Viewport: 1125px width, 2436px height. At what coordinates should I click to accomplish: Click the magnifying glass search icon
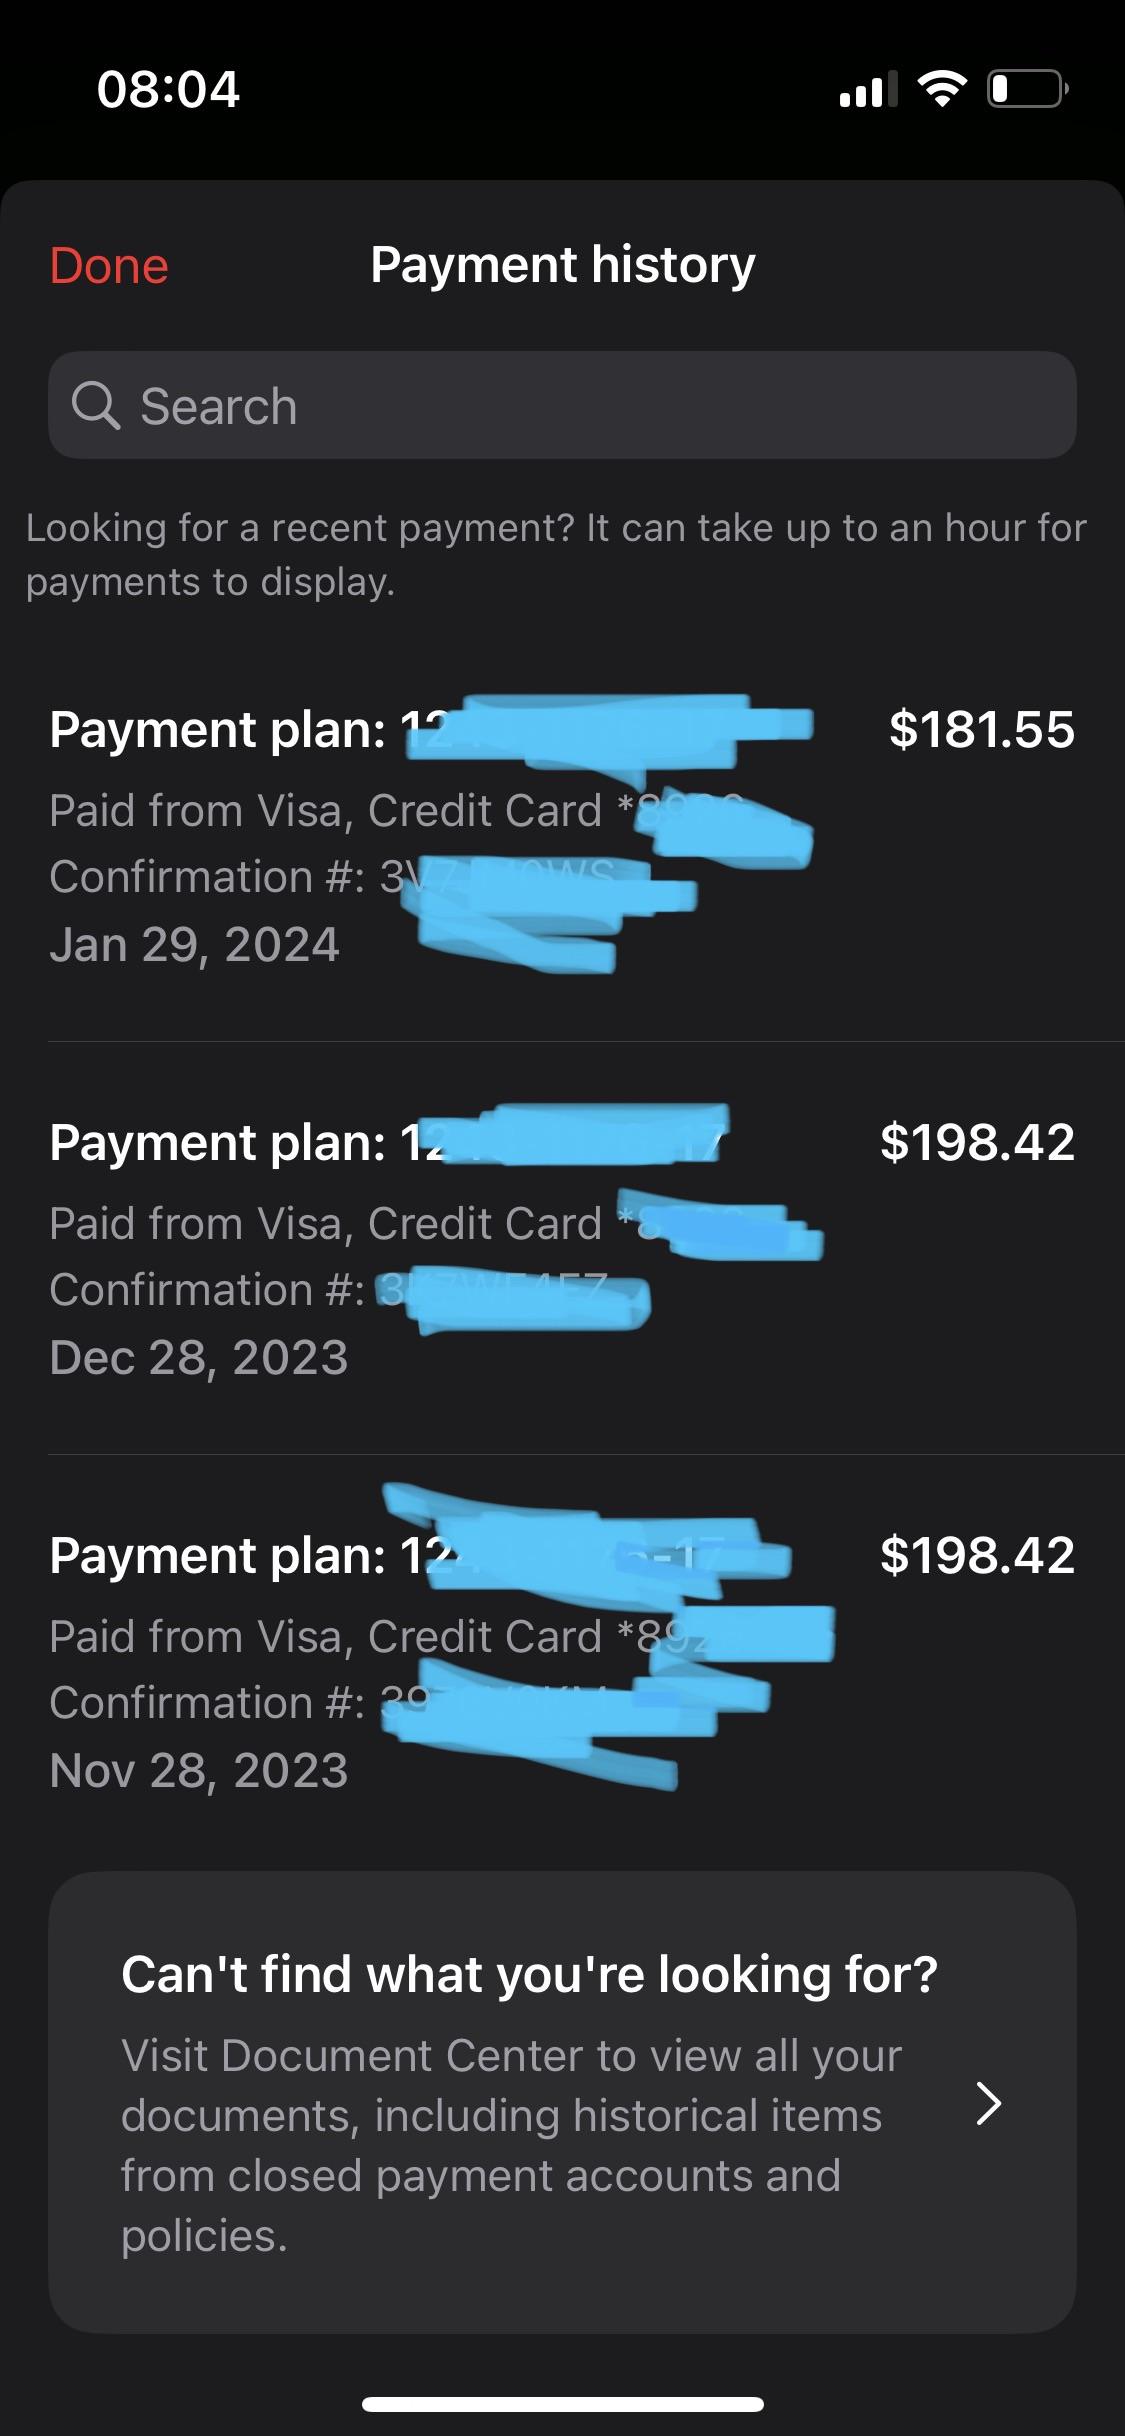tap(96, 406)
